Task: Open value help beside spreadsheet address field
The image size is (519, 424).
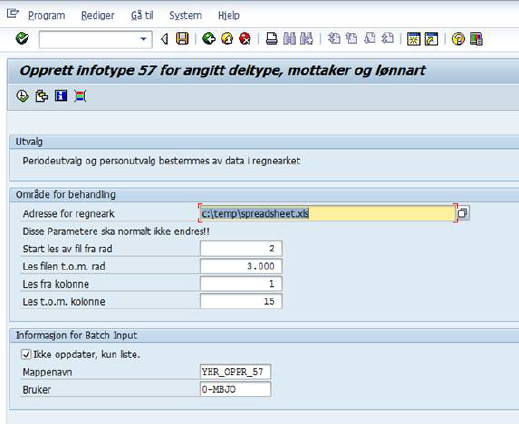Action: click(463, 213)
